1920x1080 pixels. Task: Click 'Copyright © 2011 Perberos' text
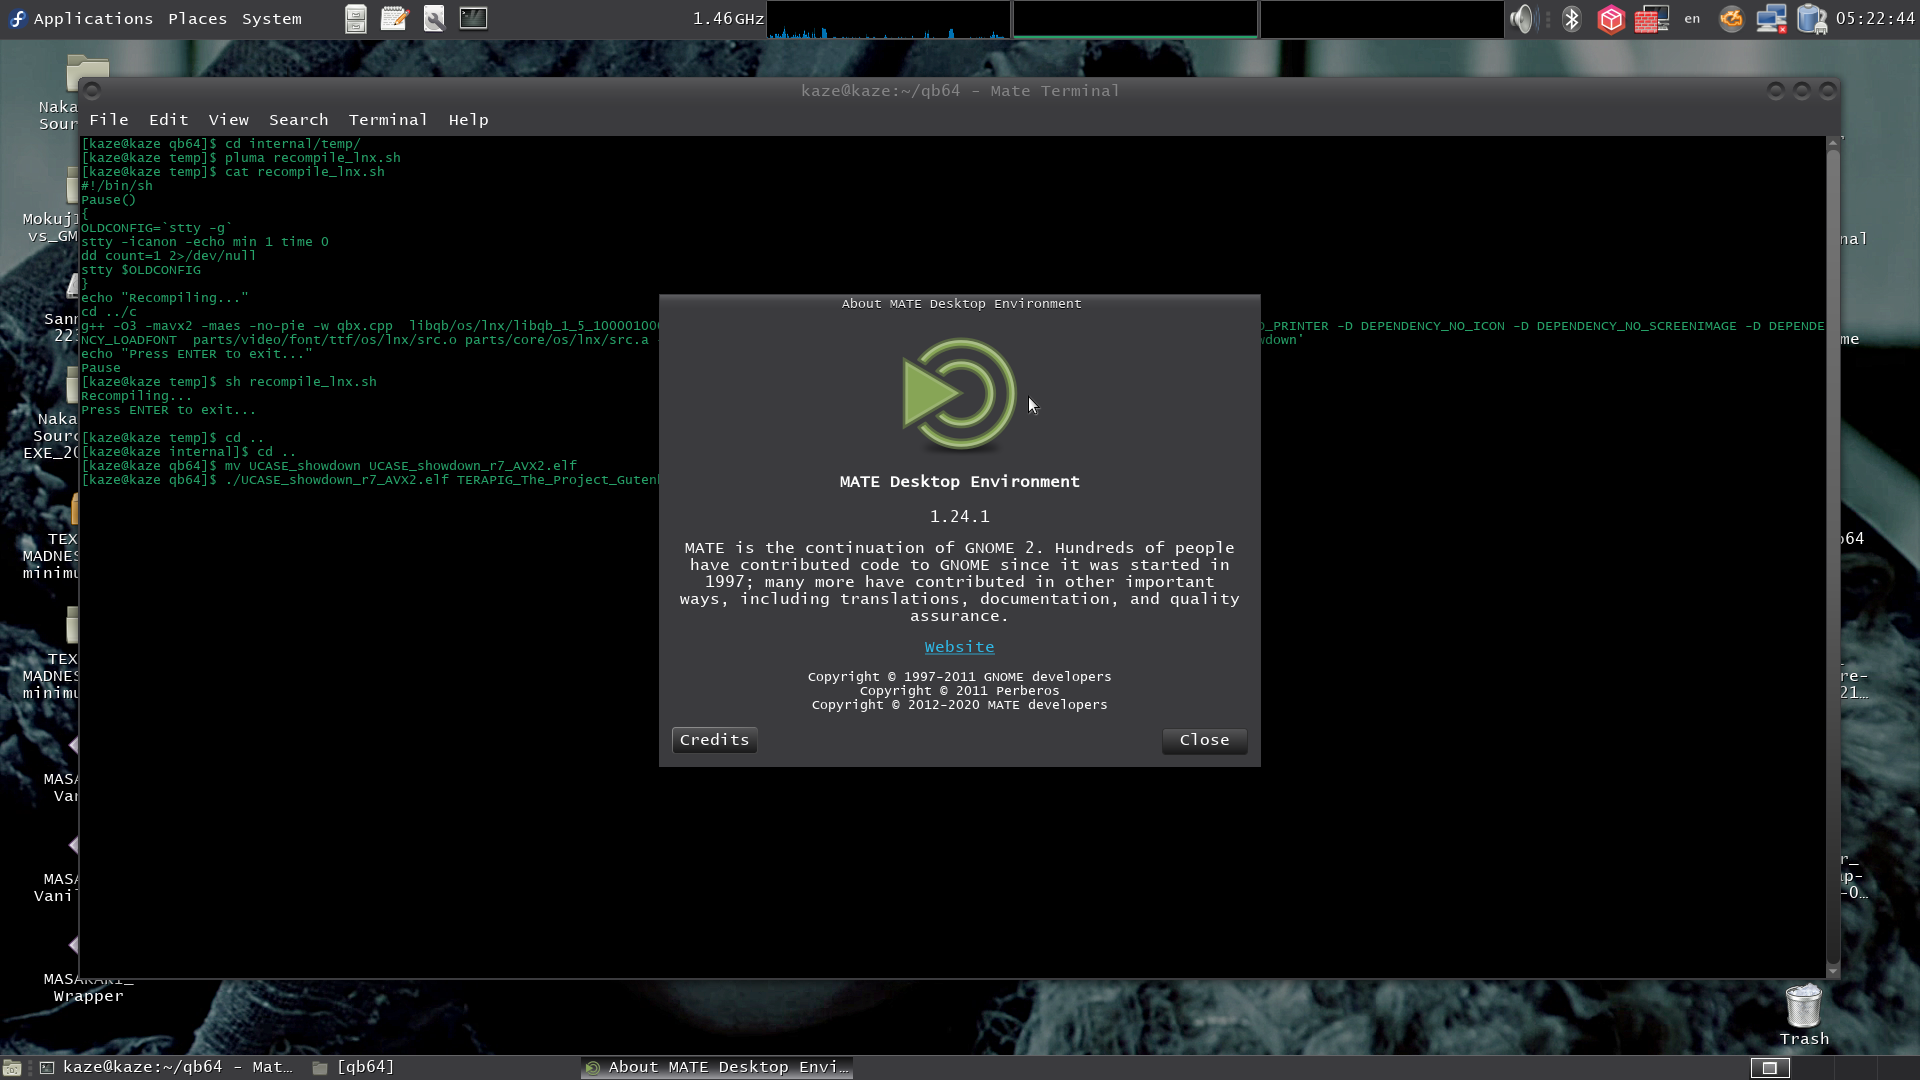(959, 691)
